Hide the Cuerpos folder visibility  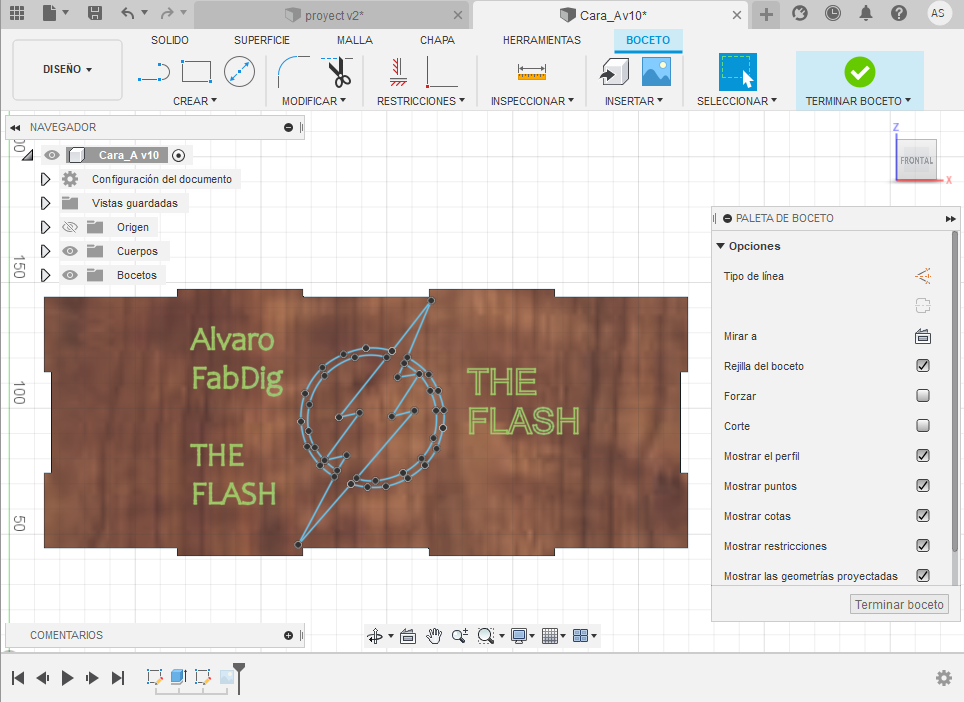pyautogui.click(x=70, y=251)
